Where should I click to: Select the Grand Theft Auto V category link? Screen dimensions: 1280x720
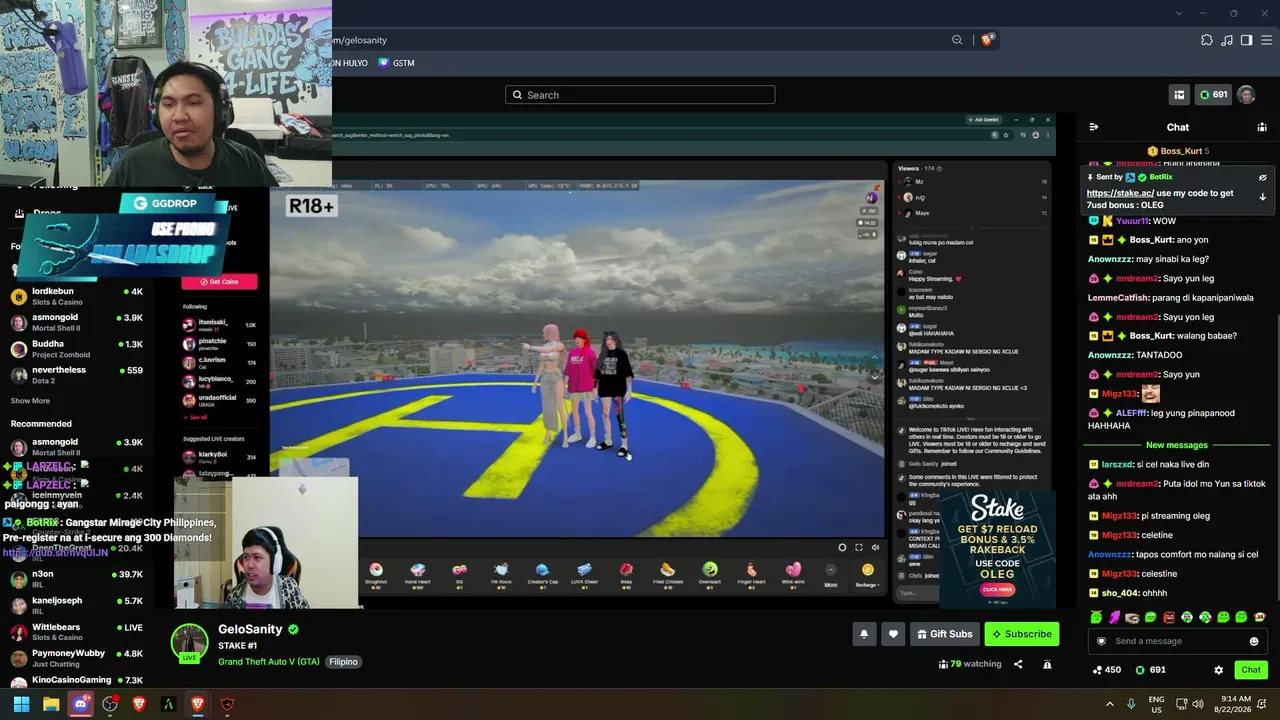tap(269, 662)
